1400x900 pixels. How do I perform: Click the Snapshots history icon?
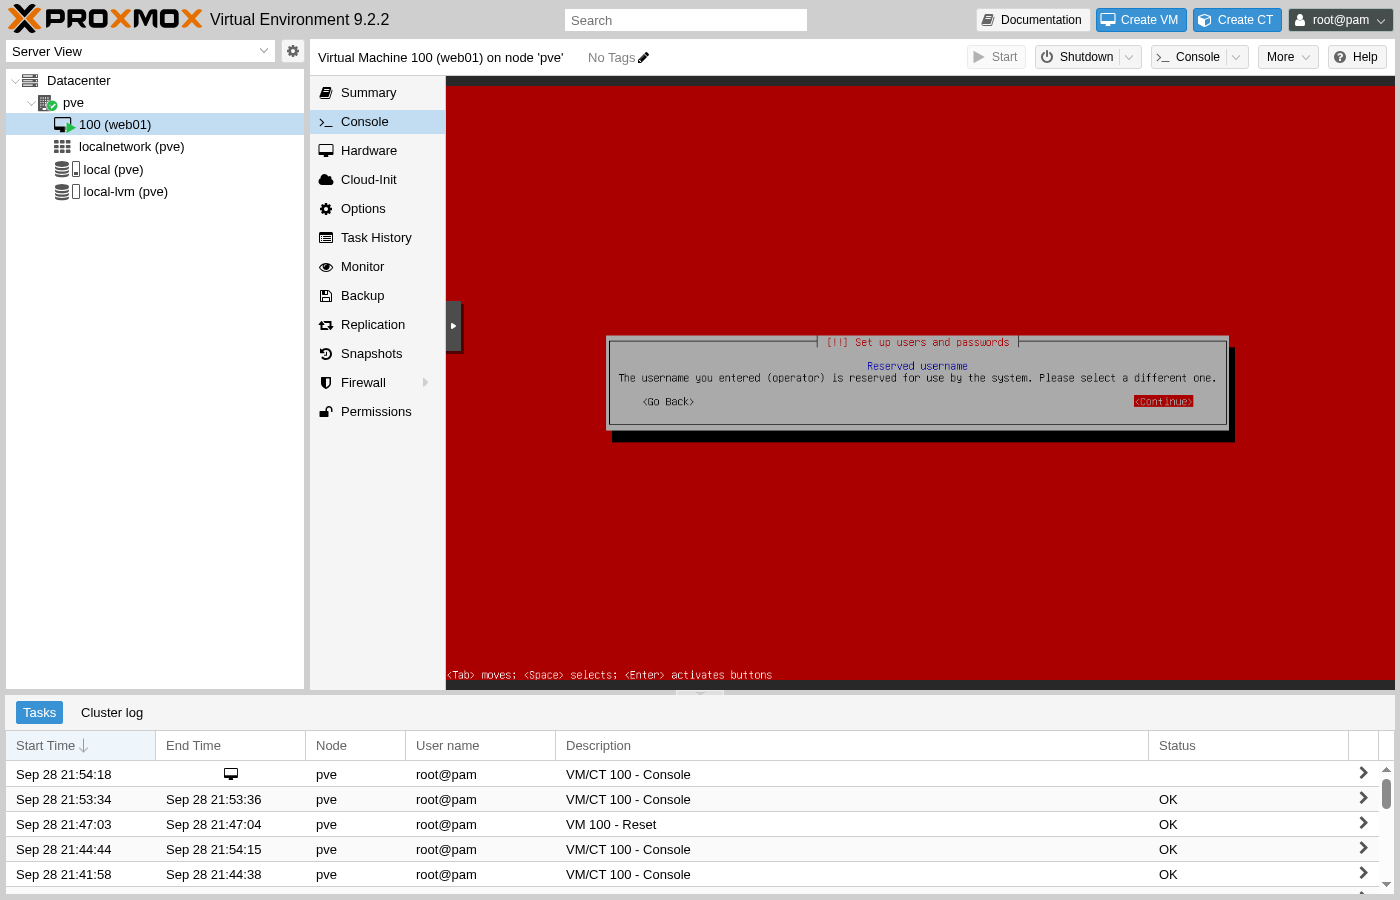pos(326,354)
